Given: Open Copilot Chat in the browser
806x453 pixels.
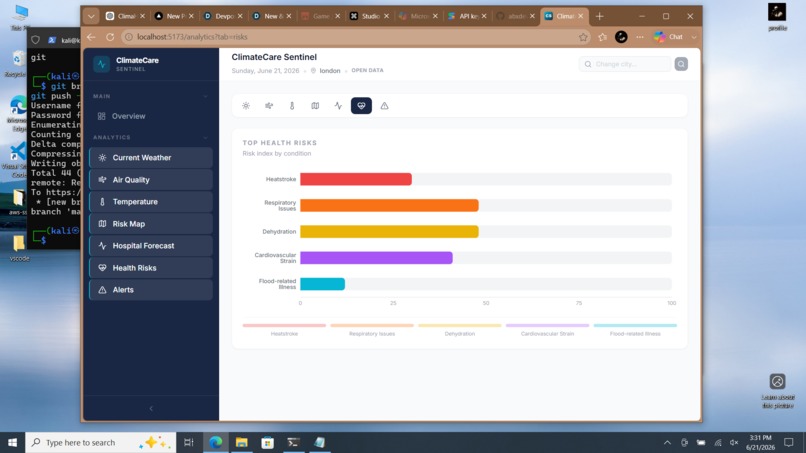Looking at the screenshot, I should coord(668,37).
